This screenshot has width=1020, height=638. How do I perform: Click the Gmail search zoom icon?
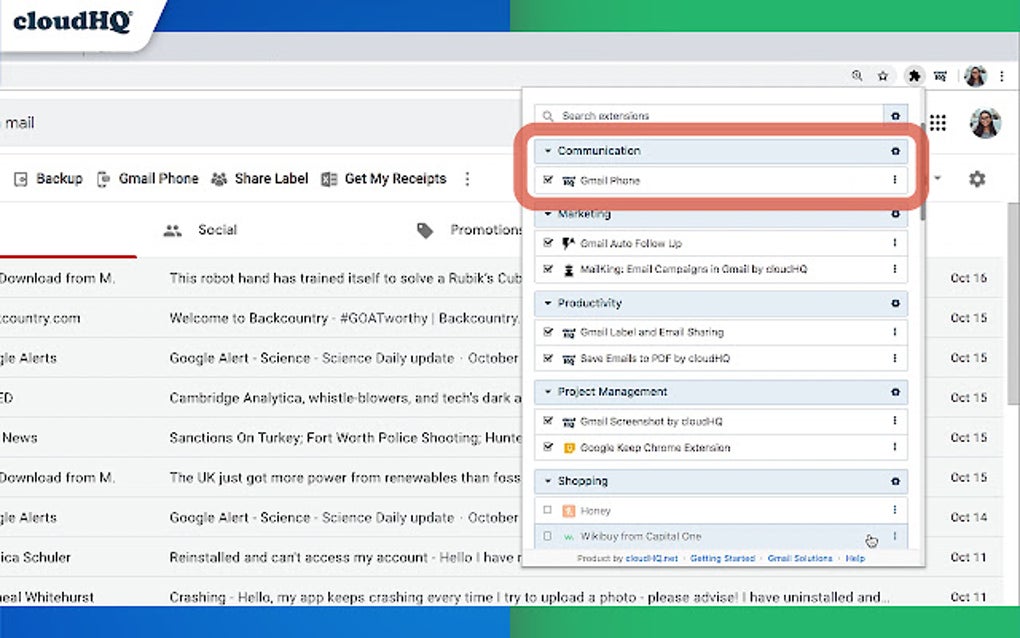[x=857, y=75]
